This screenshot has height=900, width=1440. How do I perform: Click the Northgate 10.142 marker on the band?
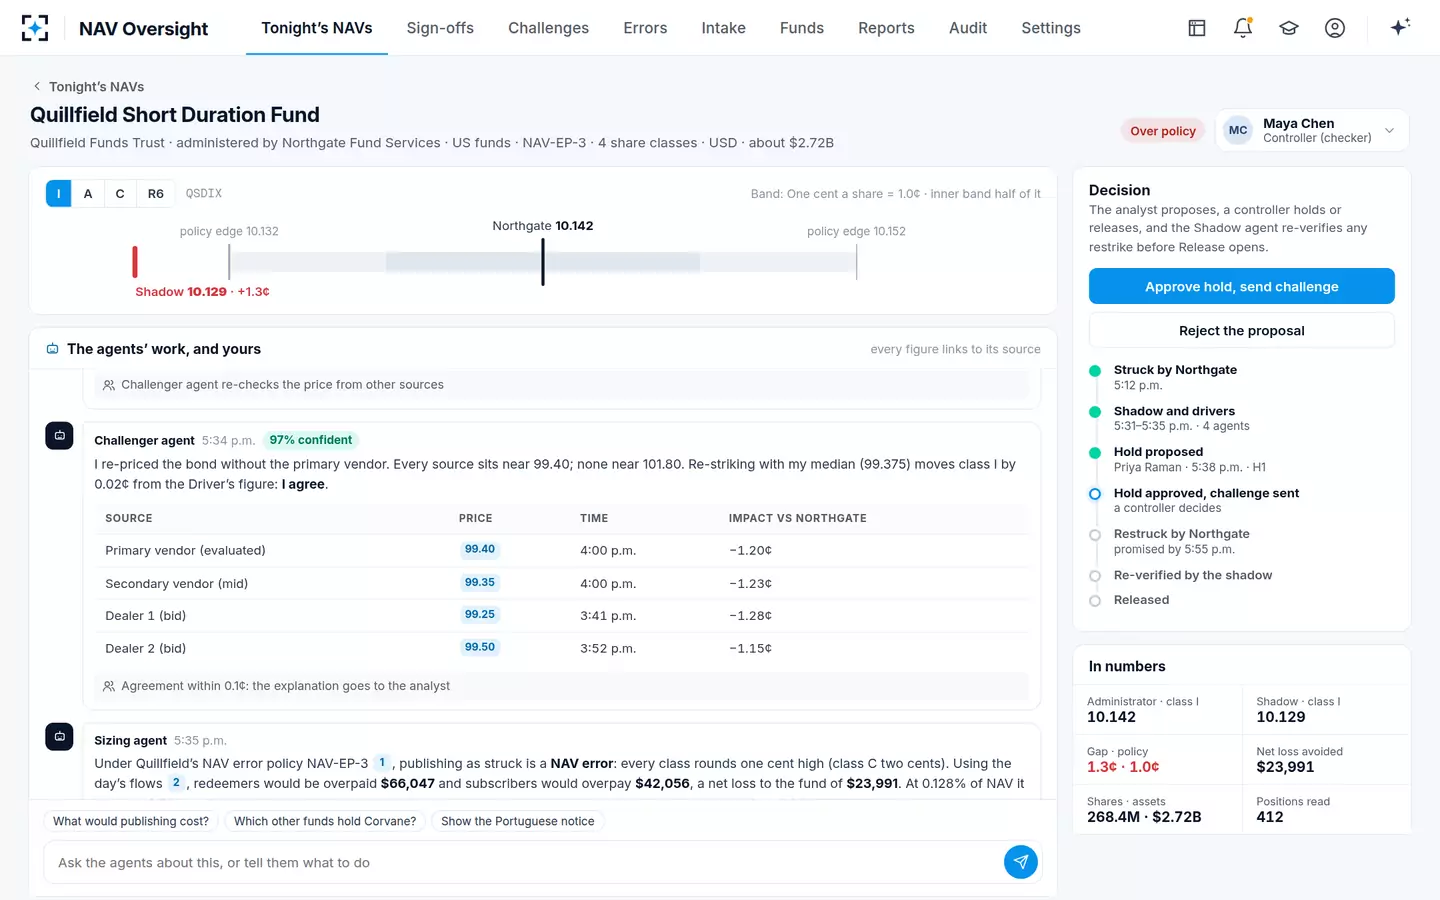tap(543, 262)
